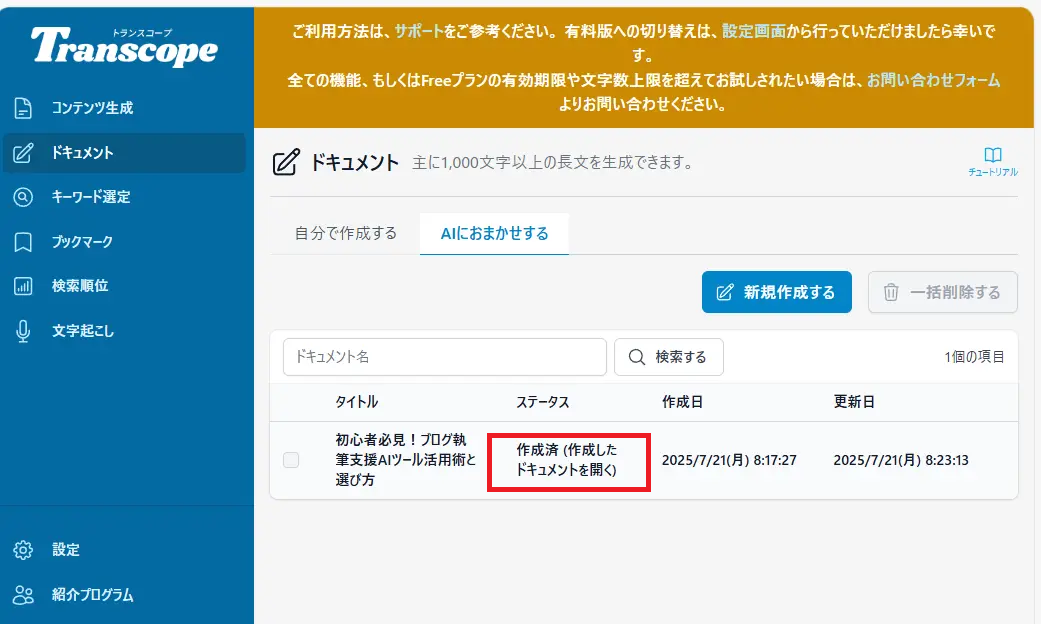Open the お問い合わせフォーム link
Image resolution: width=1041 pixels, height=624 pixels.
pyautogui.click(x=933, y=80)
